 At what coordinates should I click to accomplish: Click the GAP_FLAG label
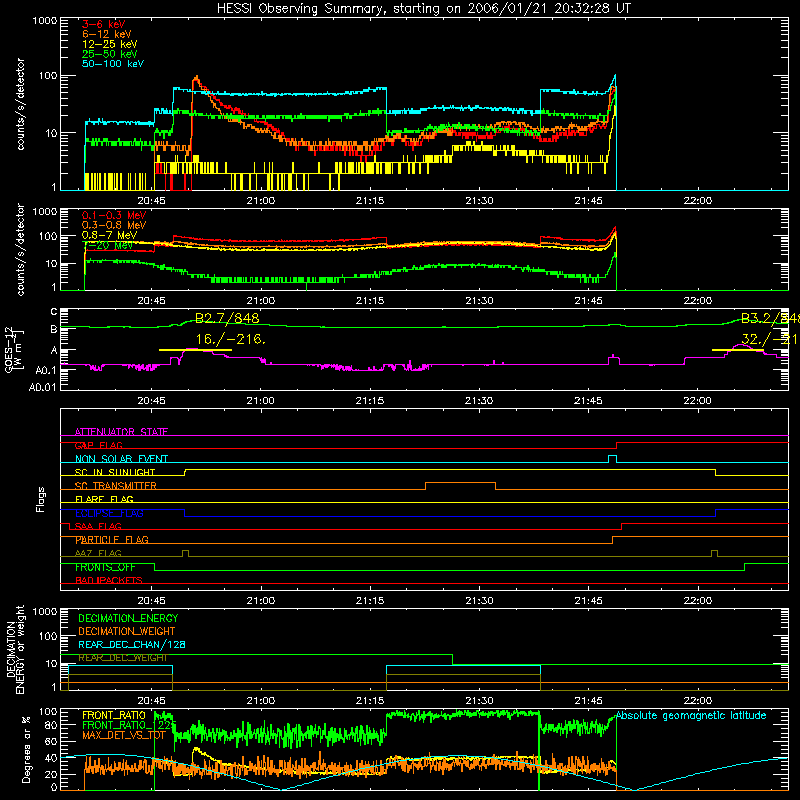tap(98, 445)
